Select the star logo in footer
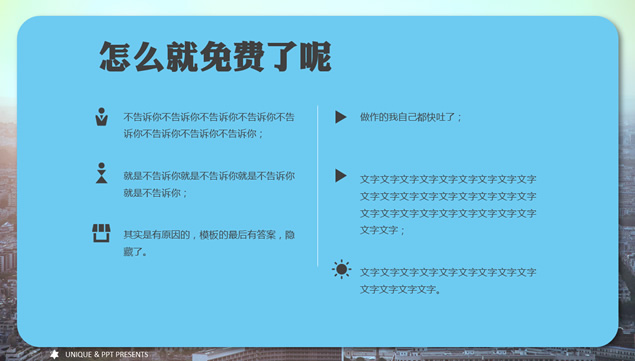Image resolution: width=635 pixels, height=361 pixels. pos(54,355)
